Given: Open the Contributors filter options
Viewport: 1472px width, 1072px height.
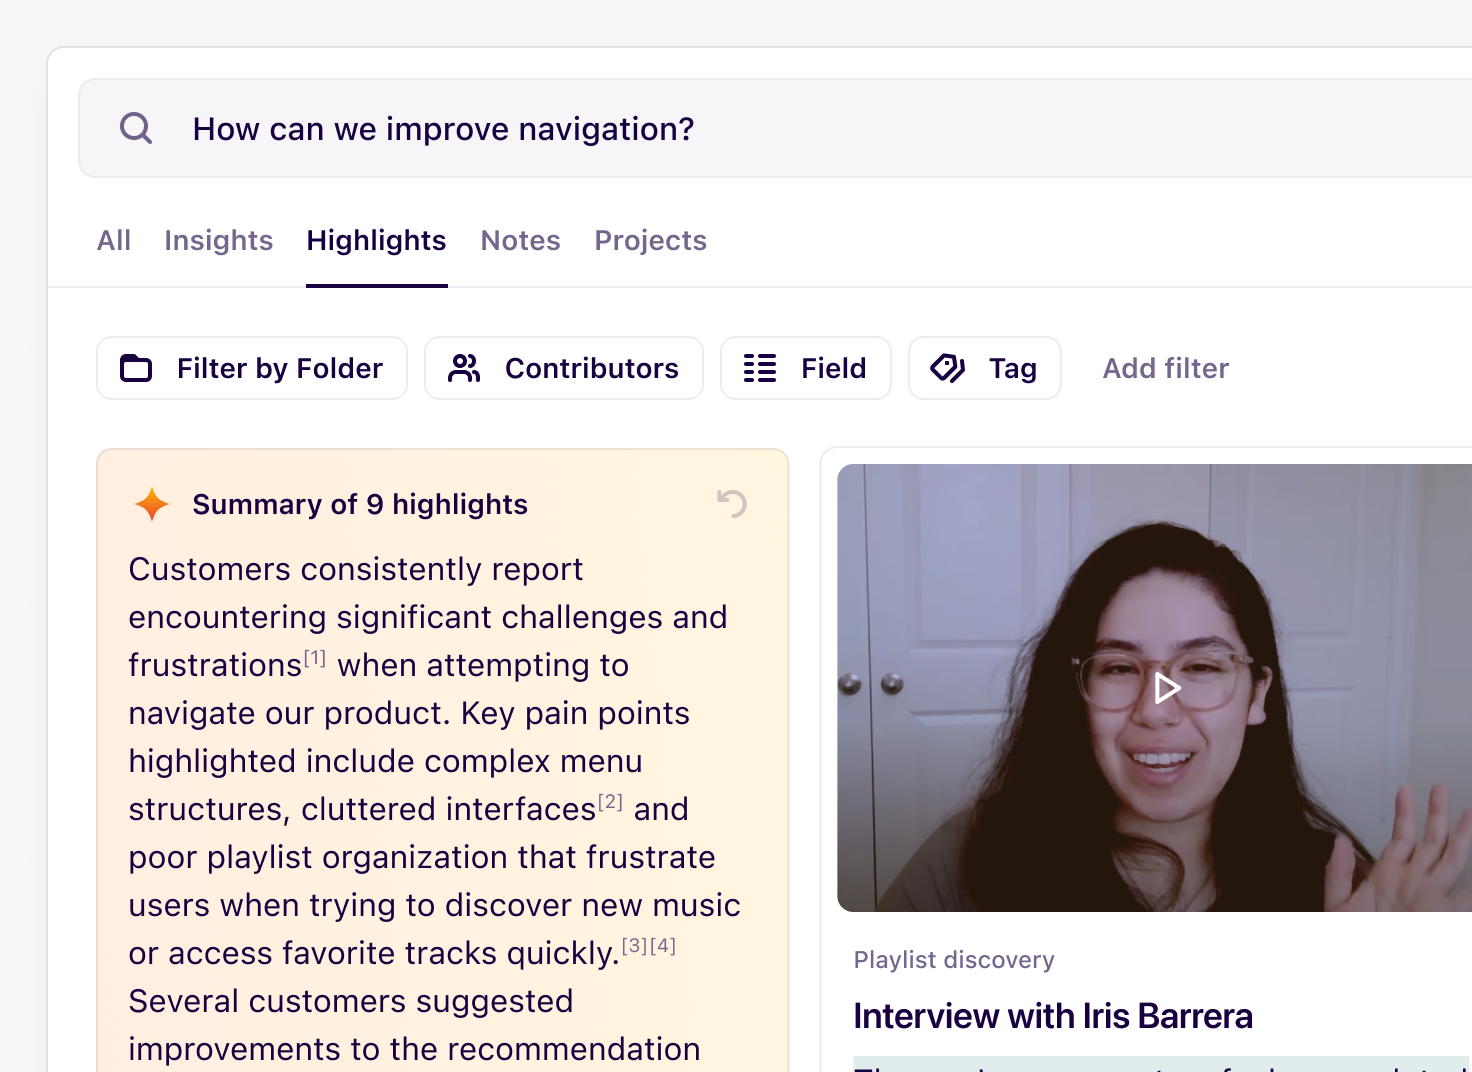Looking at the screenshot, I should (x=563, y=368).
